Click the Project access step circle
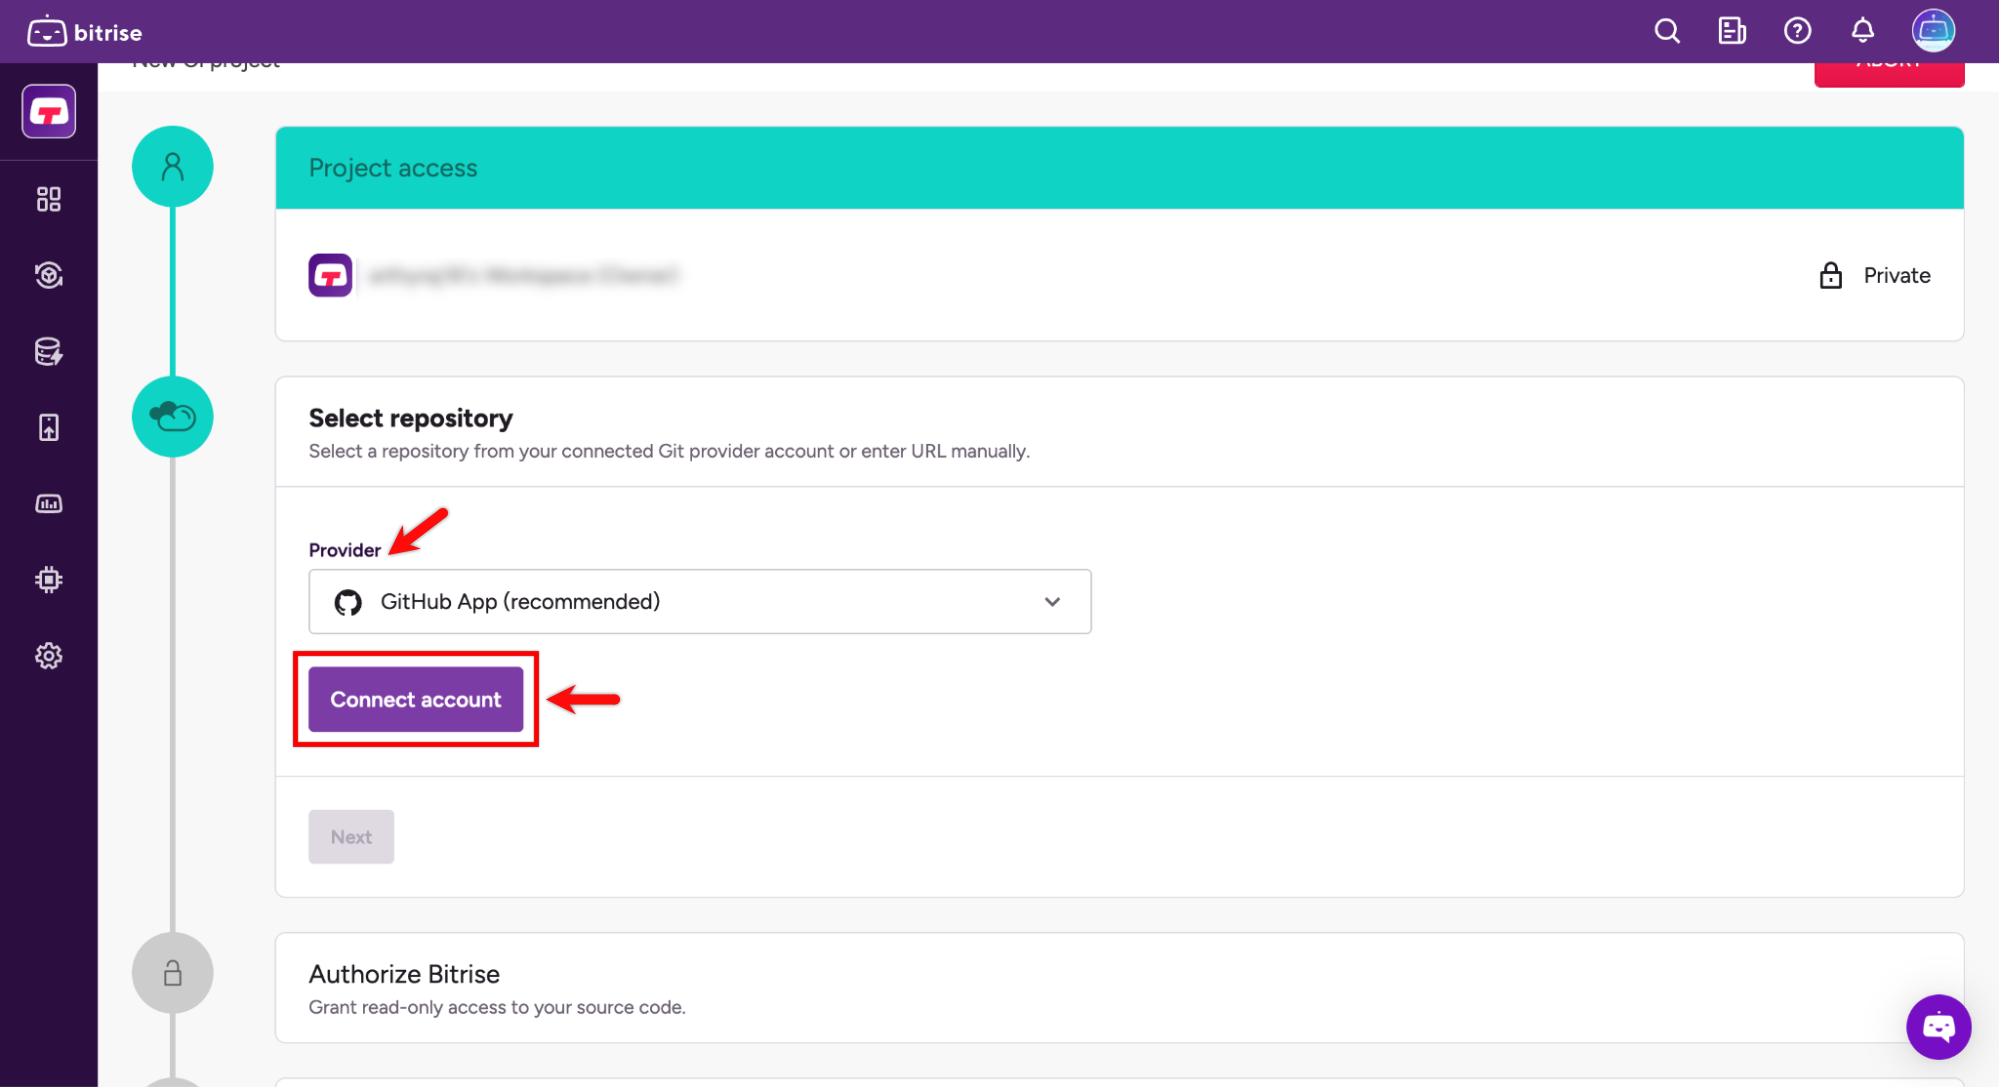Viewport: 1999px width, 1088px height. 173,166
